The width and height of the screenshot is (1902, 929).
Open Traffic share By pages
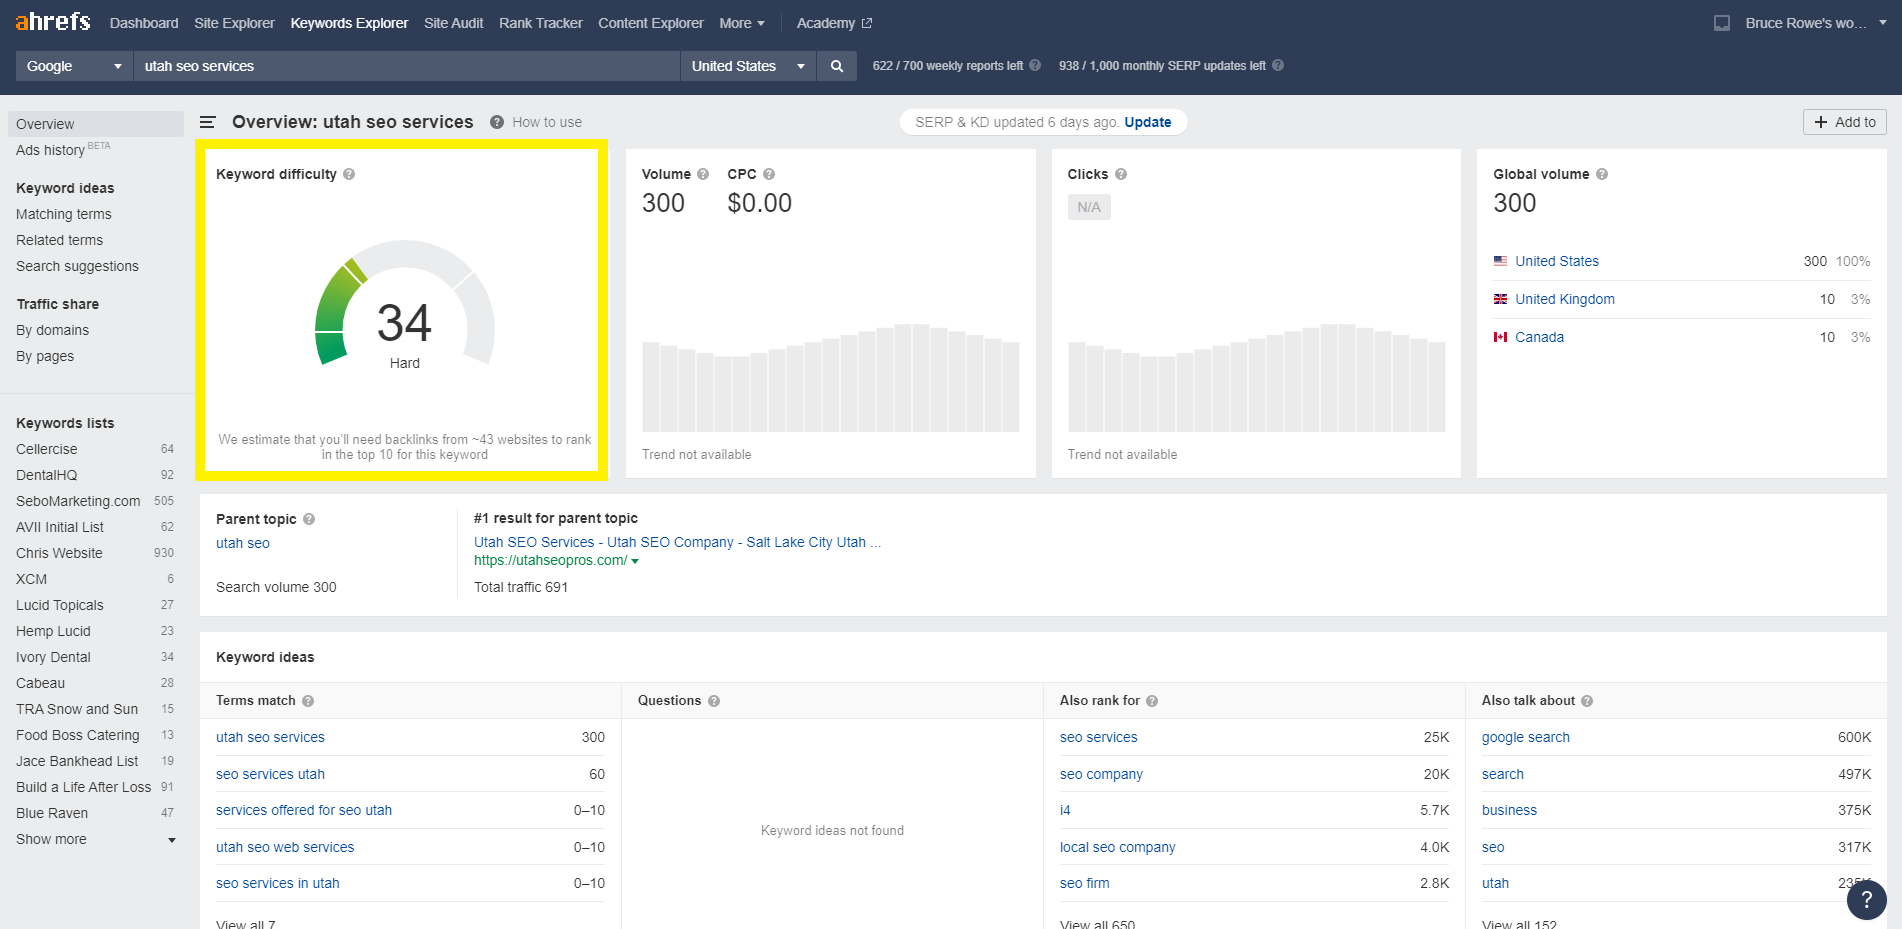click(x=45, y=356)
